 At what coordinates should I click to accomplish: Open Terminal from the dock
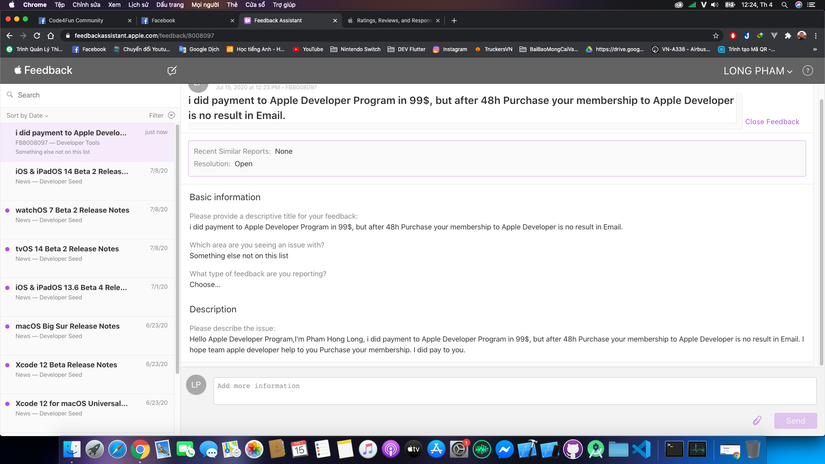point(674,449)
